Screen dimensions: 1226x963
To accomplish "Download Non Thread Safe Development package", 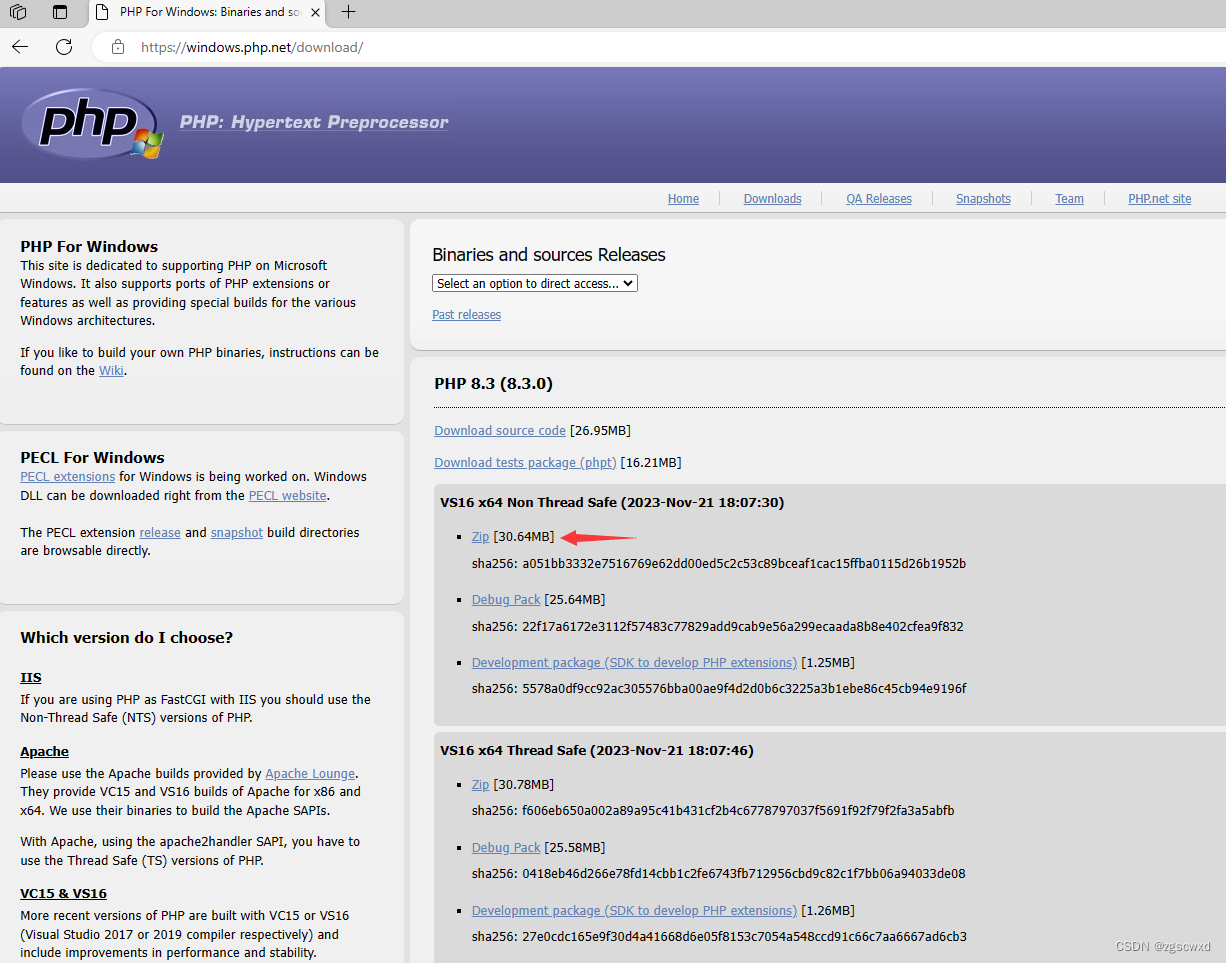I will coord(634,663).
